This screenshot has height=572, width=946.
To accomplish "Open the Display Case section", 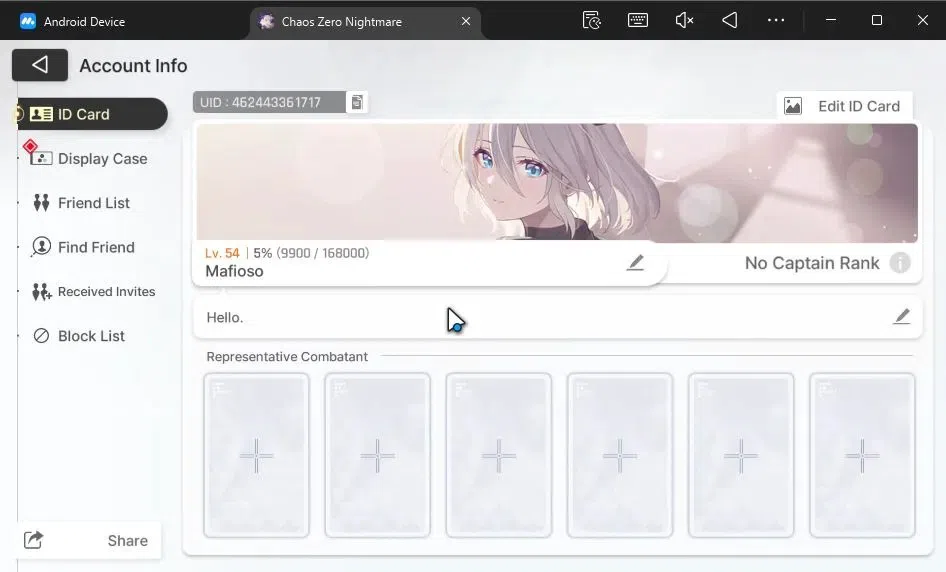I will [90, 159].
